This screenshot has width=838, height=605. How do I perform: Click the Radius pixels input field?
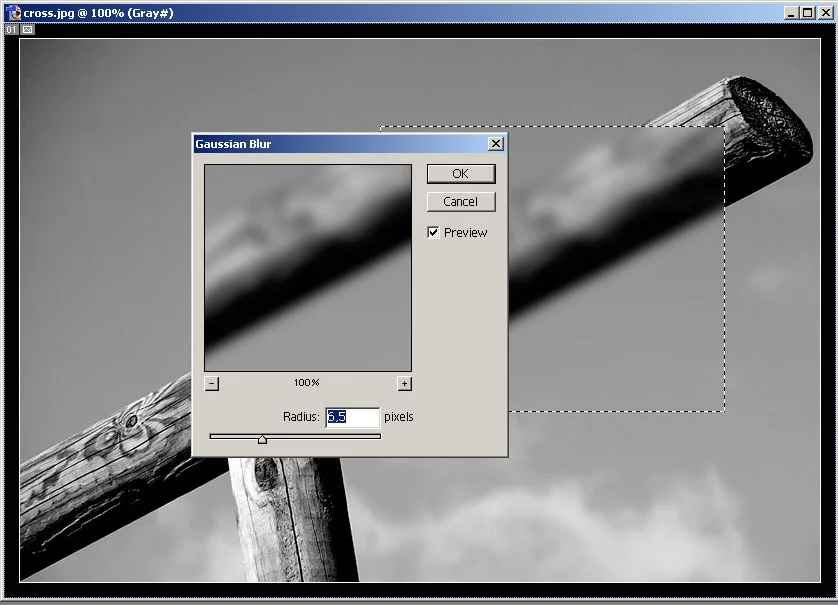point(352,417)
